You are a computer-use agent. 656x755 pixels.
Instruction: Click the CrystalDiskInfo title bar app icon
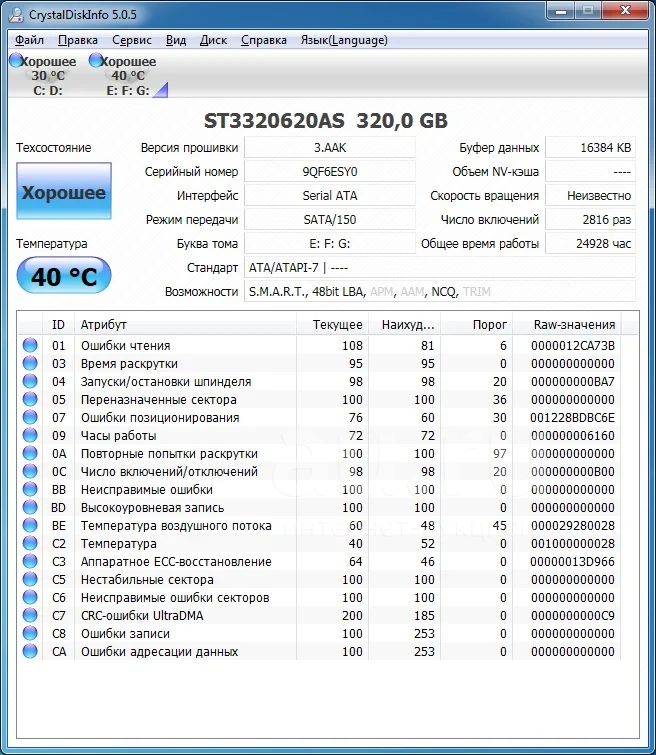pyautogui.click(x=16, y=14)
